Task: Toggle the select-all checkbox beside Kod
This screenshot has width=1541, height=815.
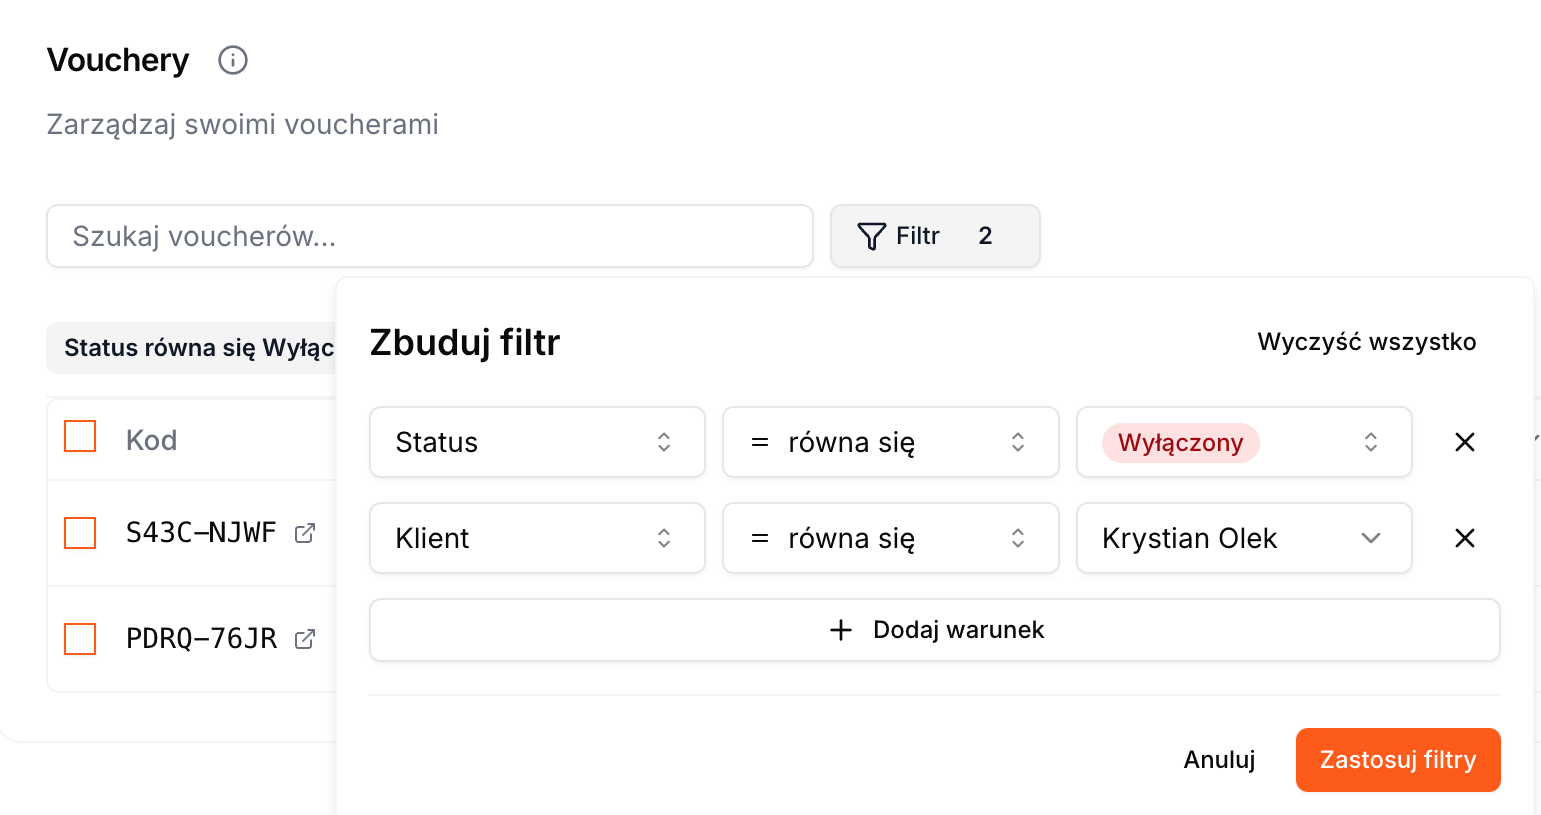Action: [x=80, y=437]
